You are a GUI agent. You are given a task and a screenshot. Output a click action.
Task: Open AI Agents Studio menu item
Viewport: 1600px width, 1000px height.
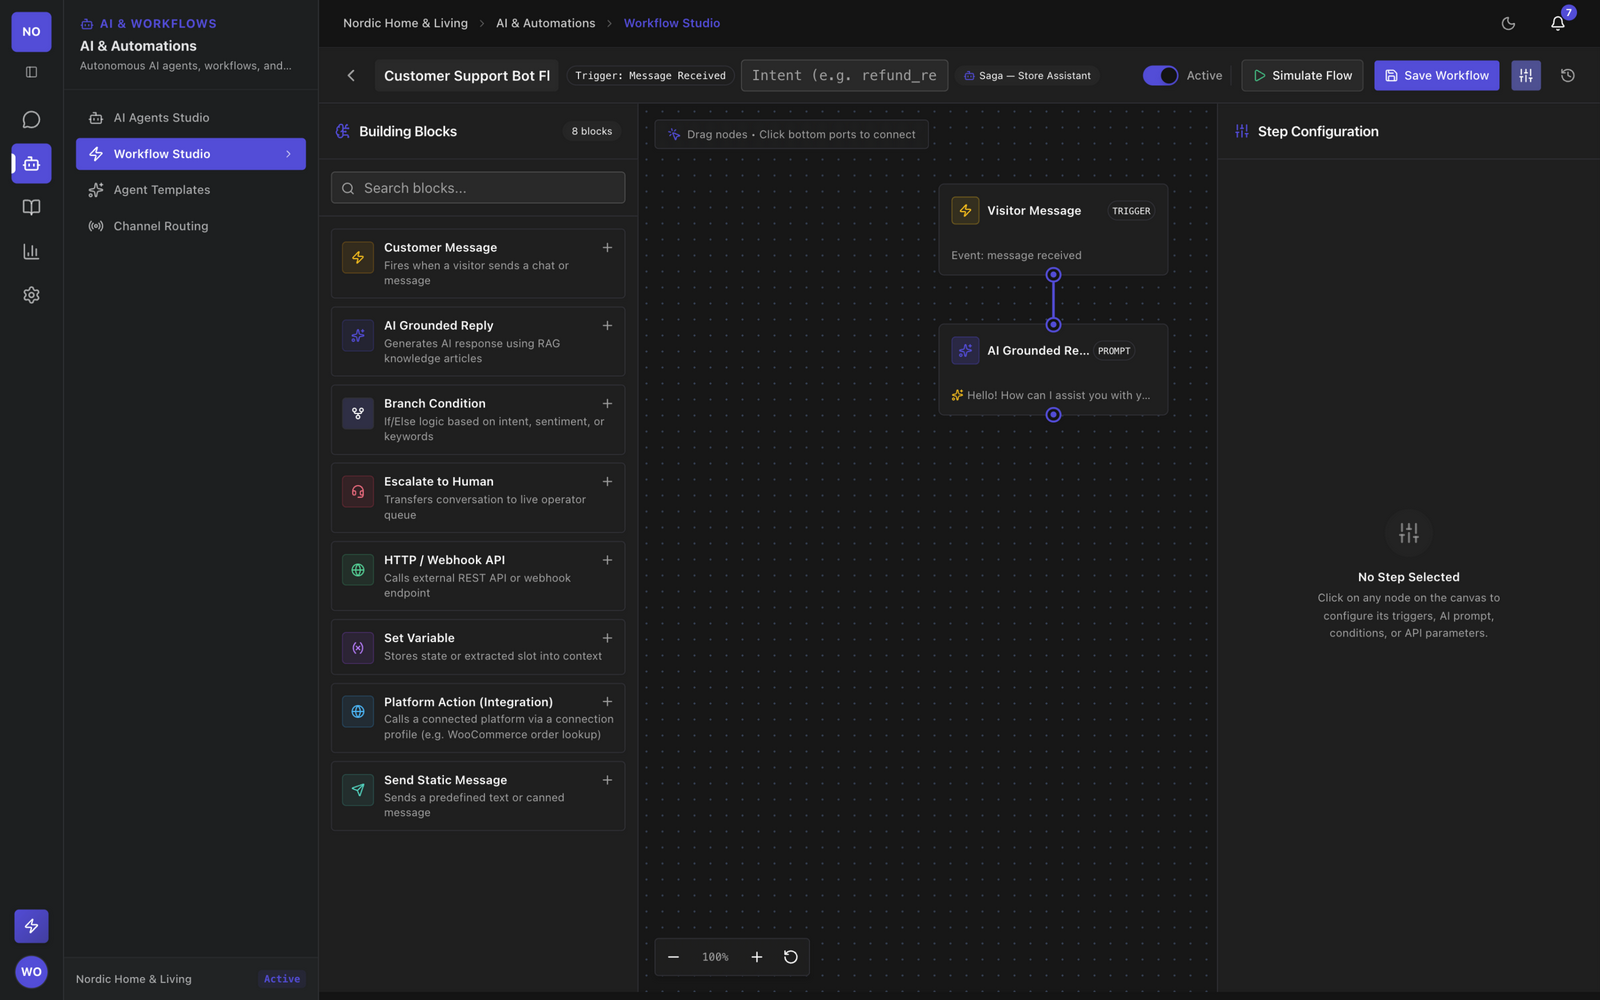point(191,118)
